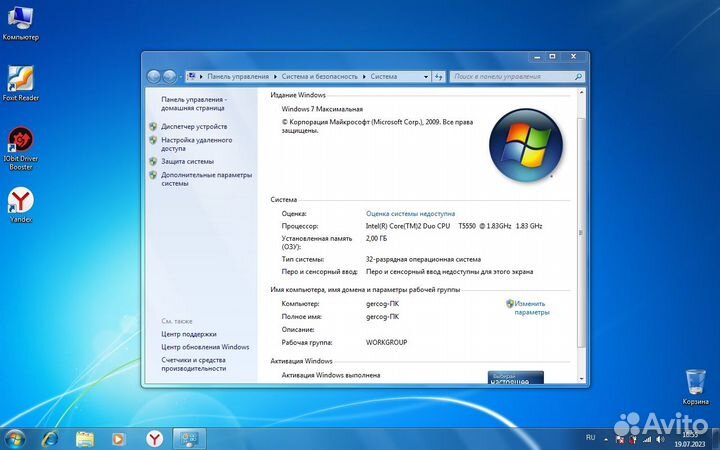The height and width of the screenshot is (450, 720).
Task: Go forward with the navigation arrow
Action: [169, 76]
